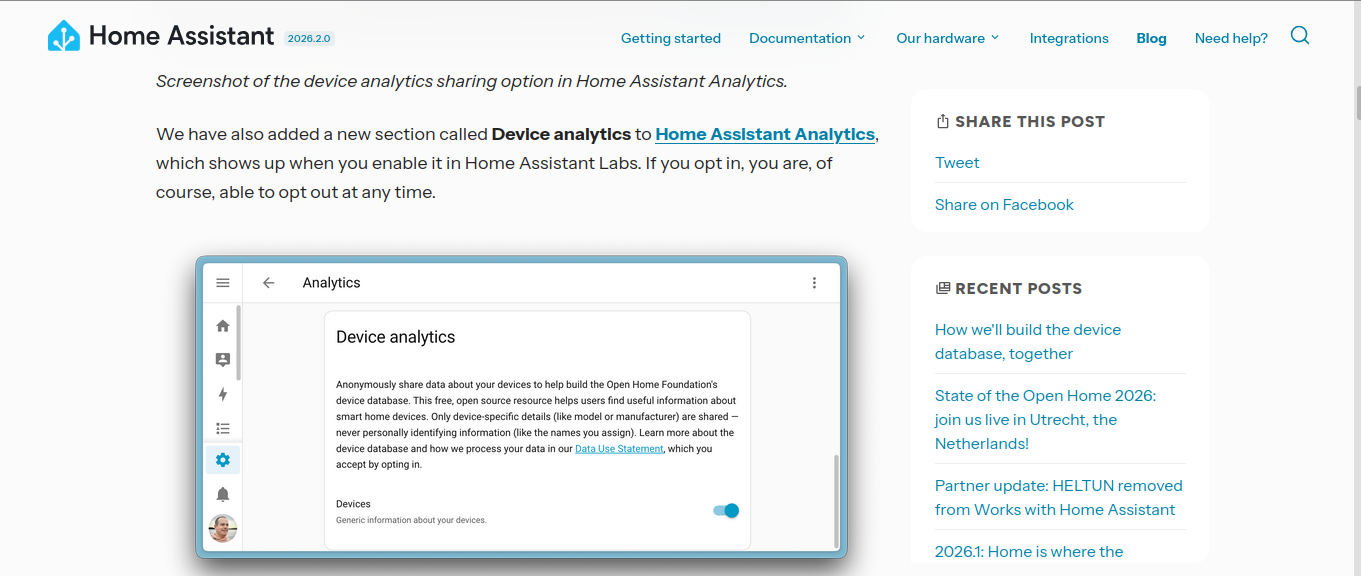Screen dimensions: 1361x576
Task: Open the Data Use Statement link
Action: point(619,449)
